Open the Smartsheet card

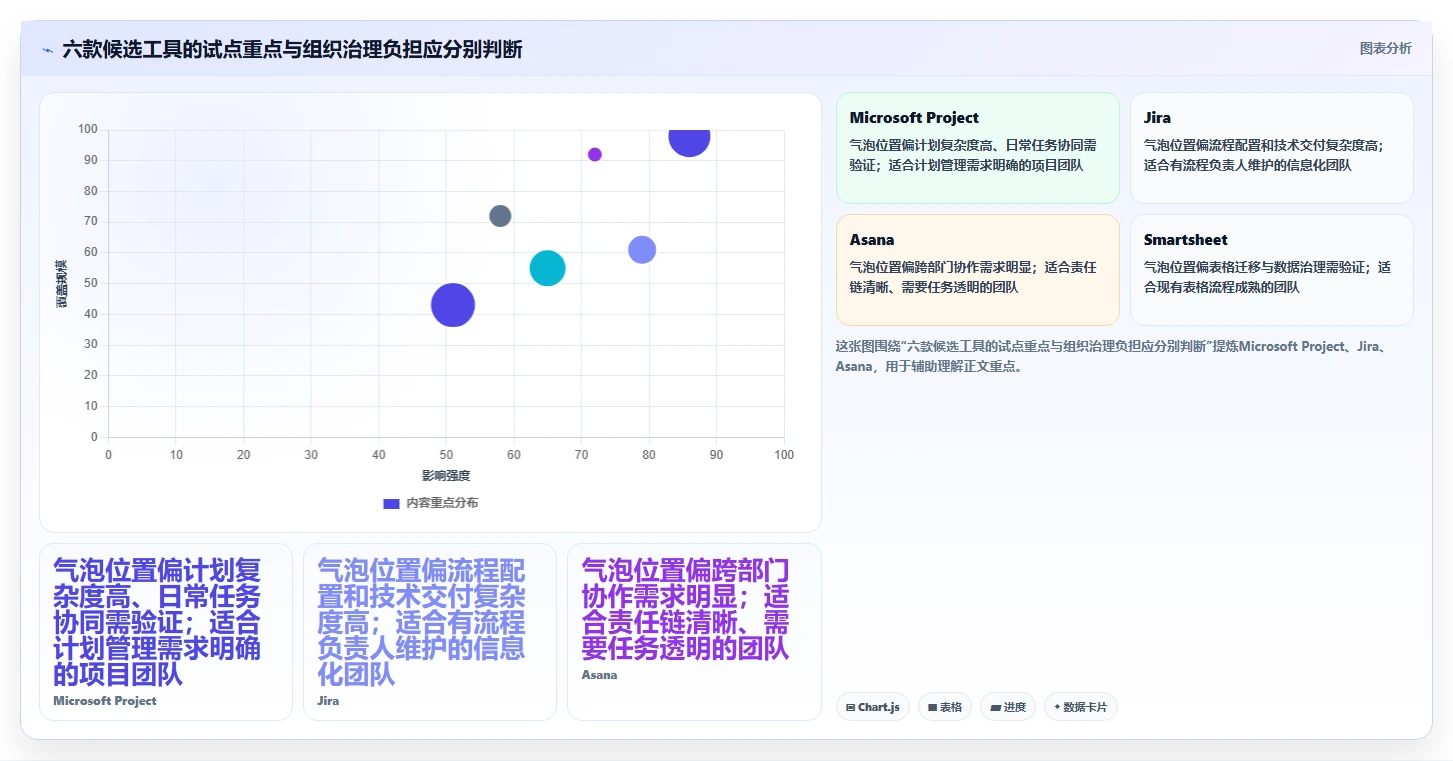(1271, 270)
